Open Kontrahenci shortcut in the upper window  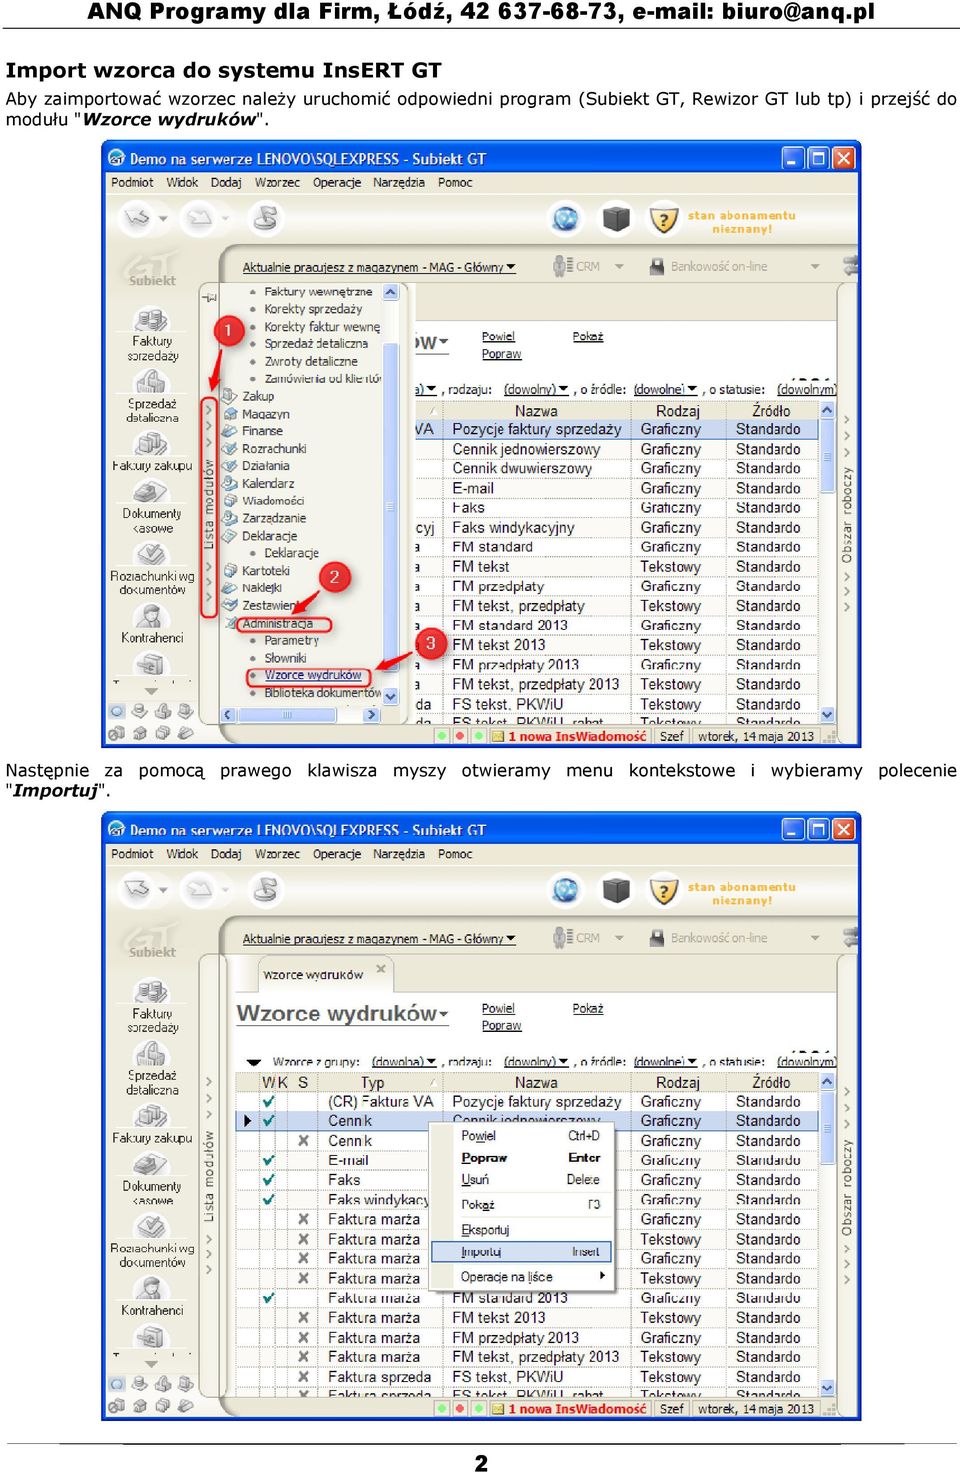coord(152,625)
